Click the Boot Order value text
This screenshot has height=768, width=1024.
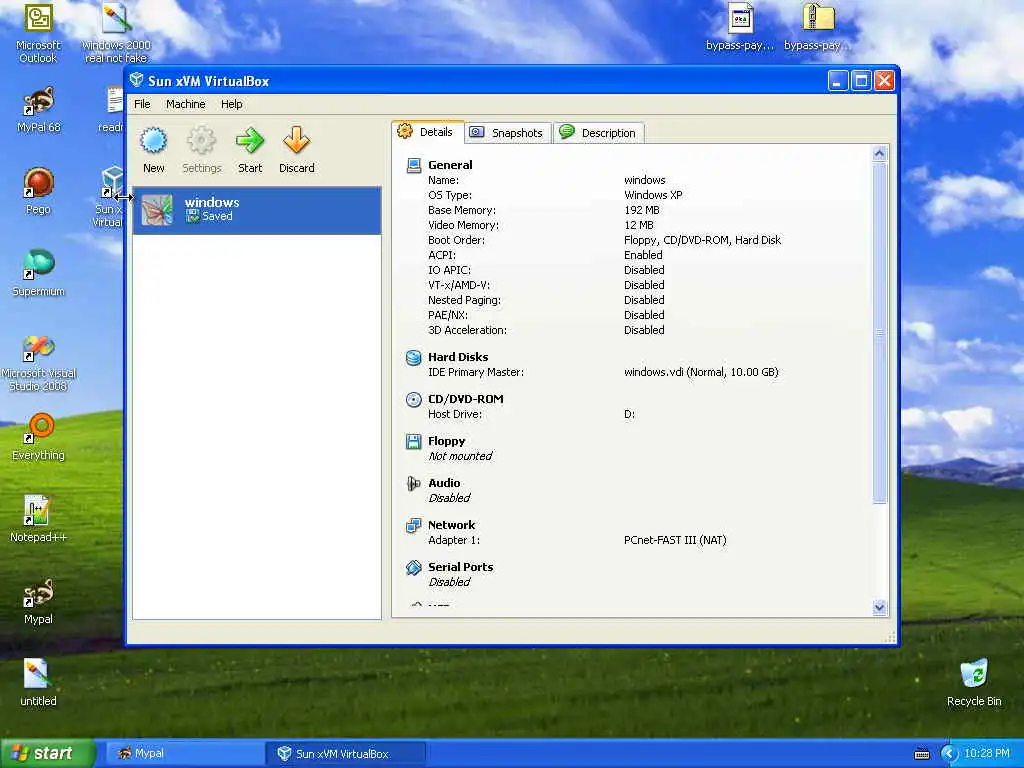[702, 240]
